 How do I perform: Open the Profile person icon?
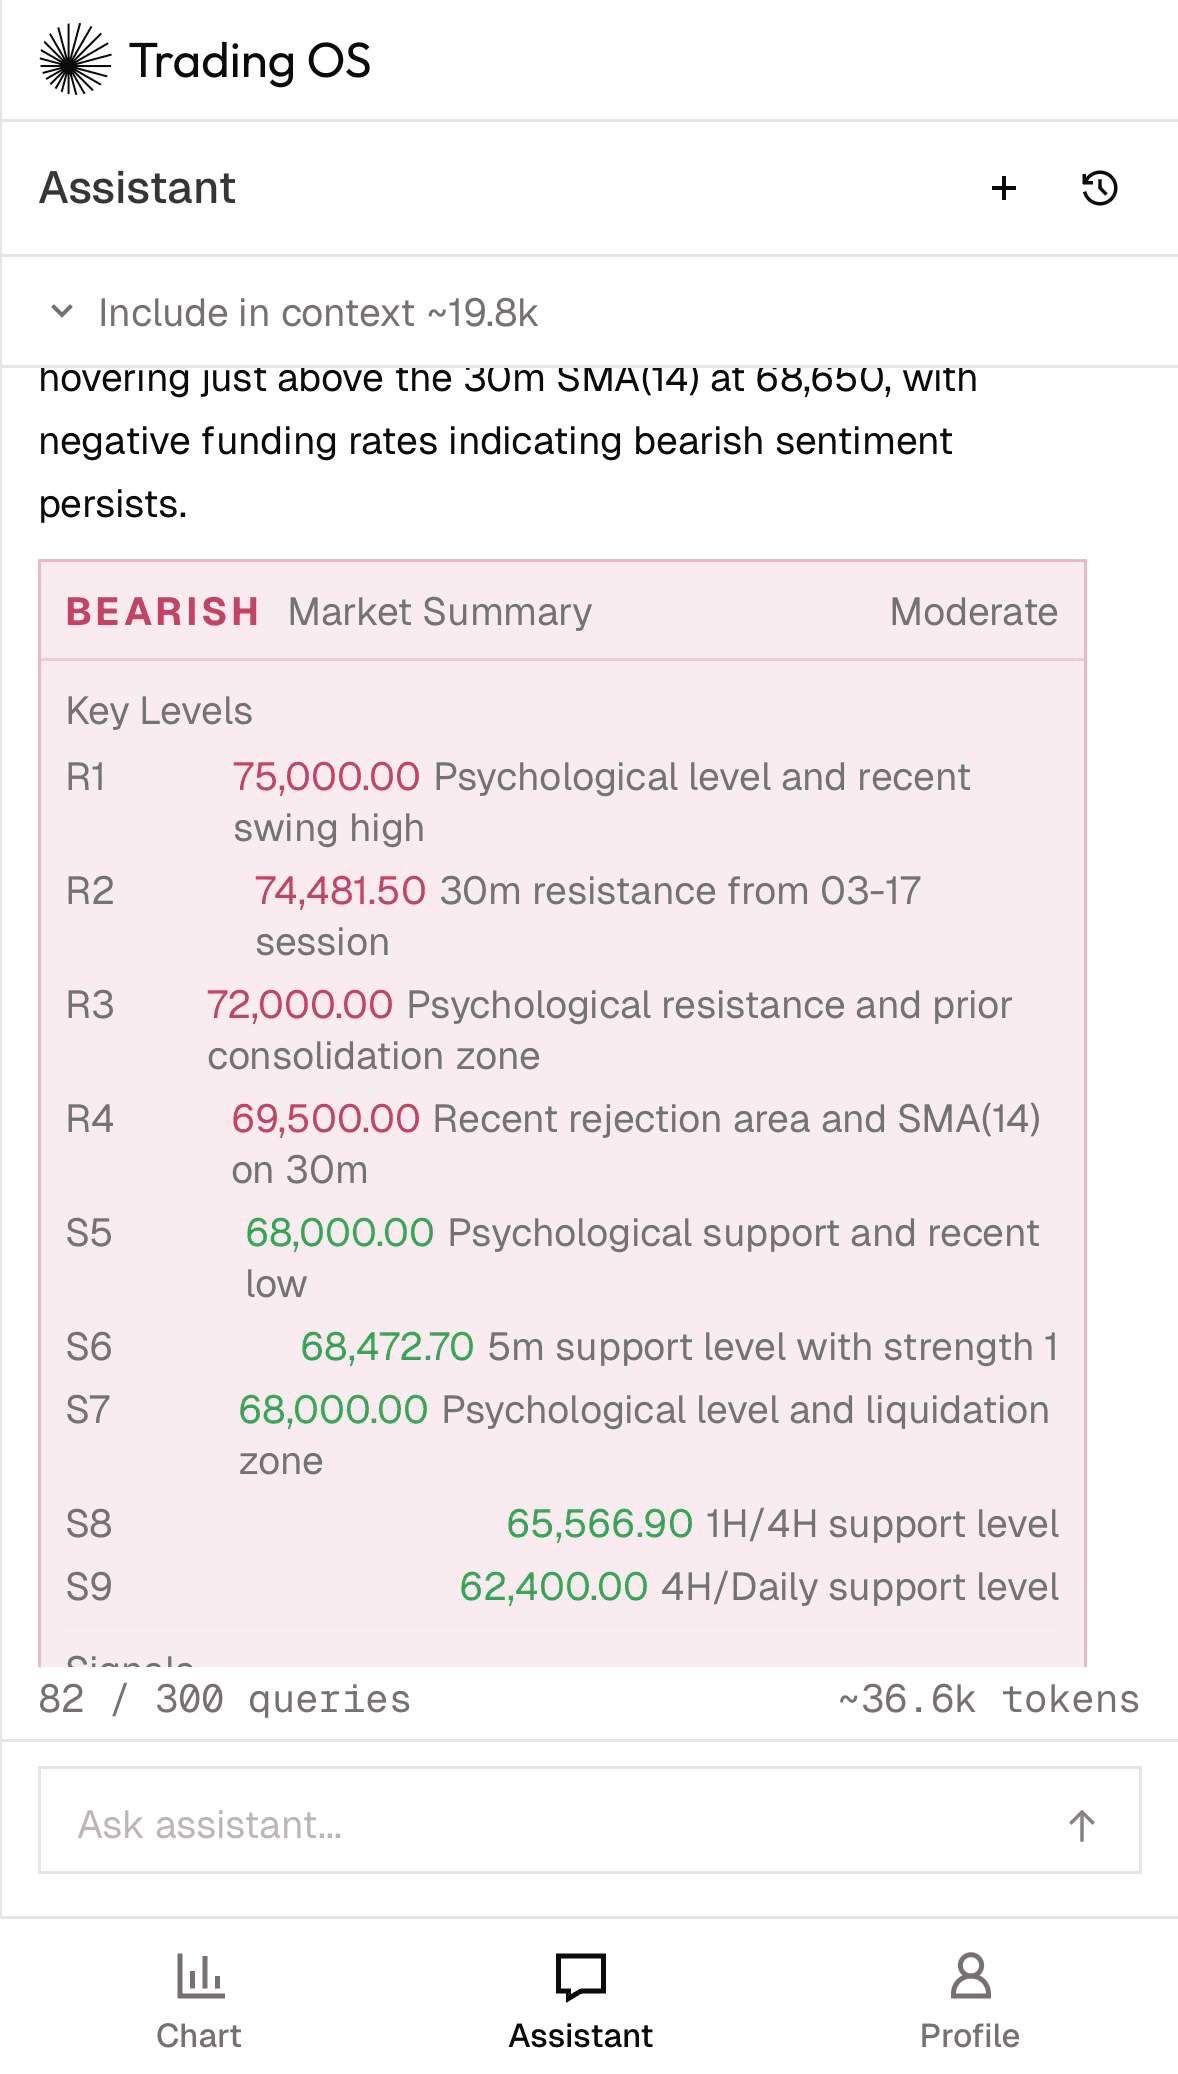pyautogui.click(x=970, y=1976)
